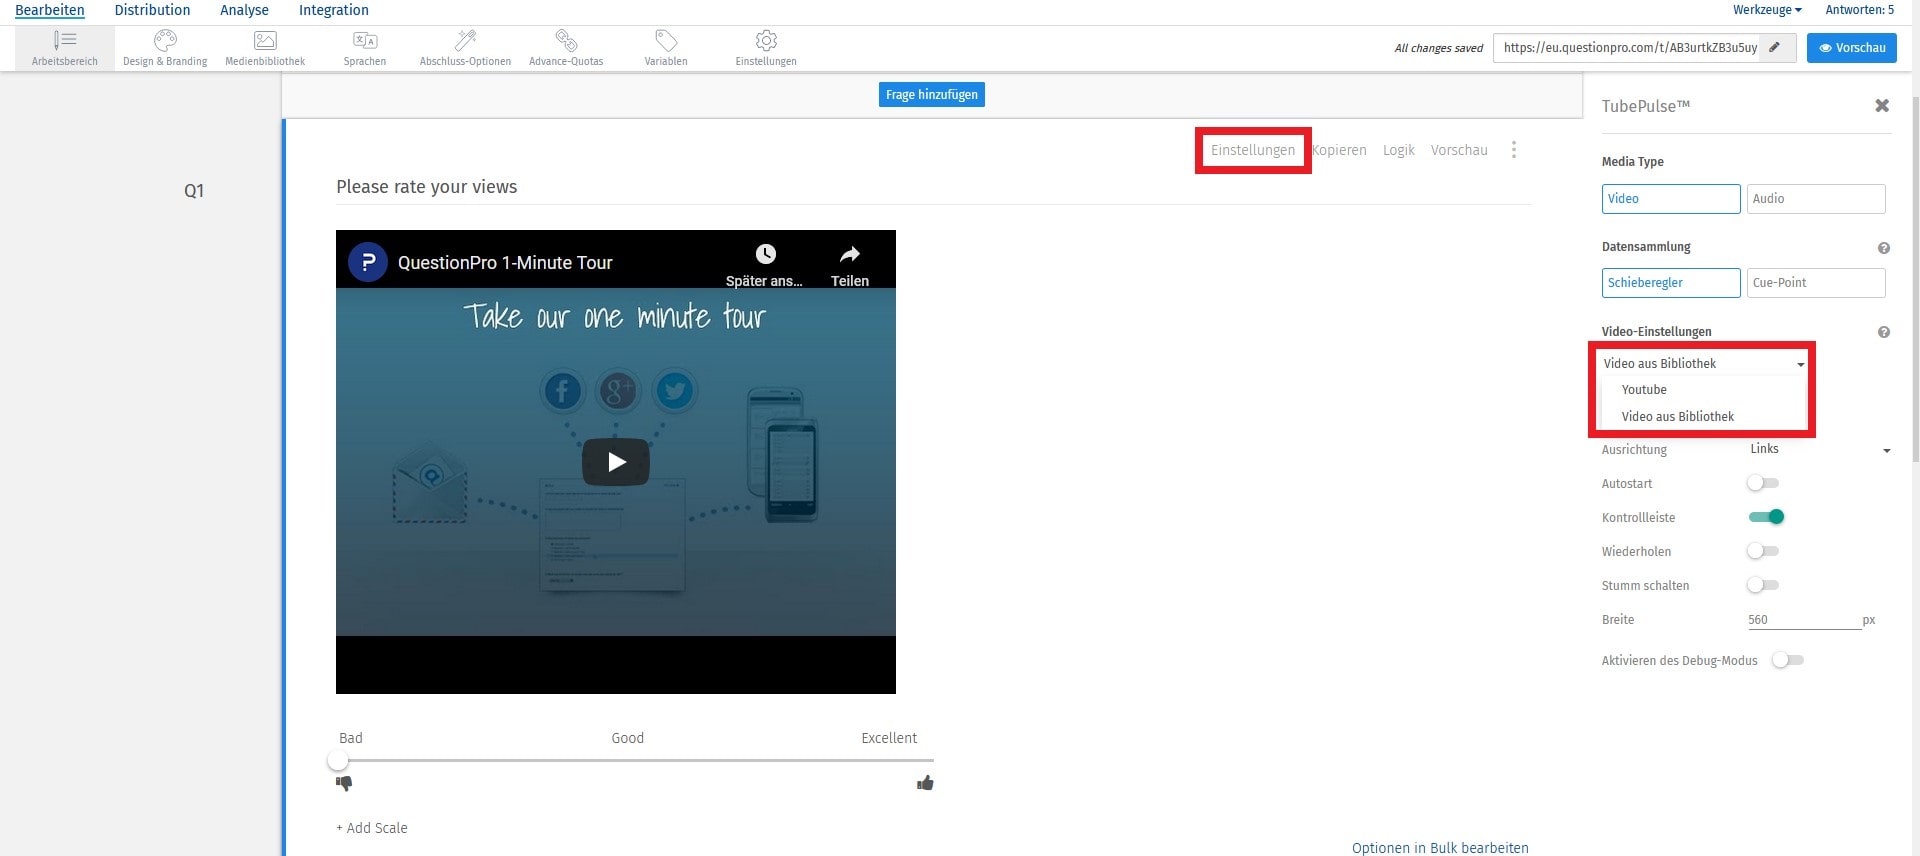
Task: Click the Datensammlung help icon
Action: (x=1883, y=248)
